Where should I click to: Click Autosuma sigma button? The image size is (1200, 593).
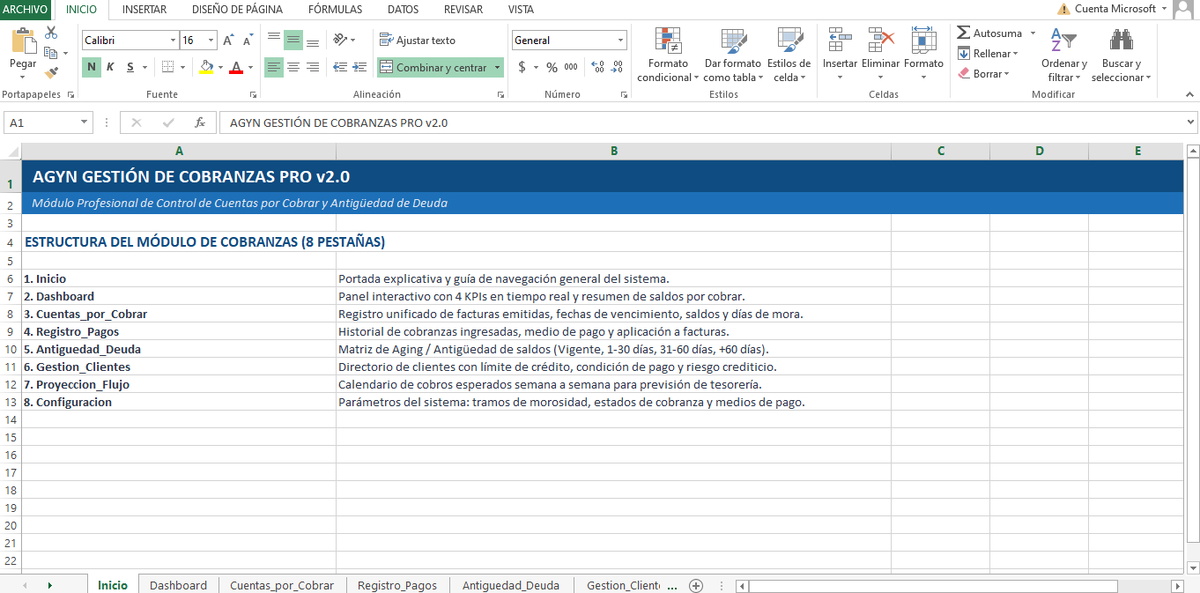990,33
